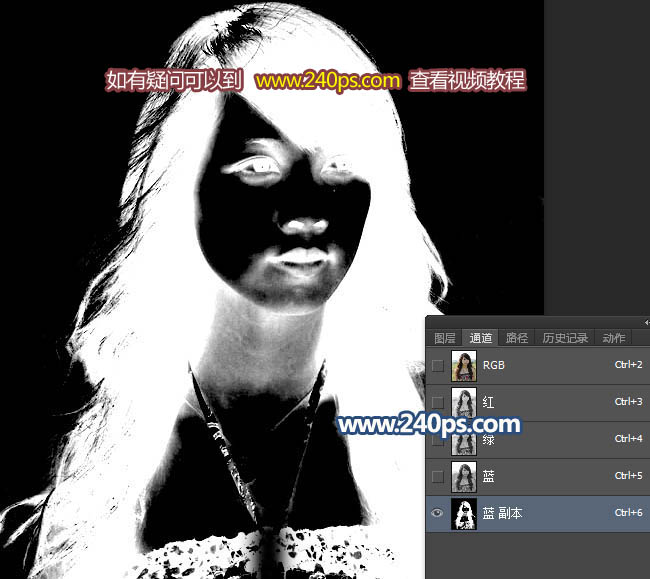Enable visibility for the 绿 (Green) channel
650x579 pixels.
437,439
